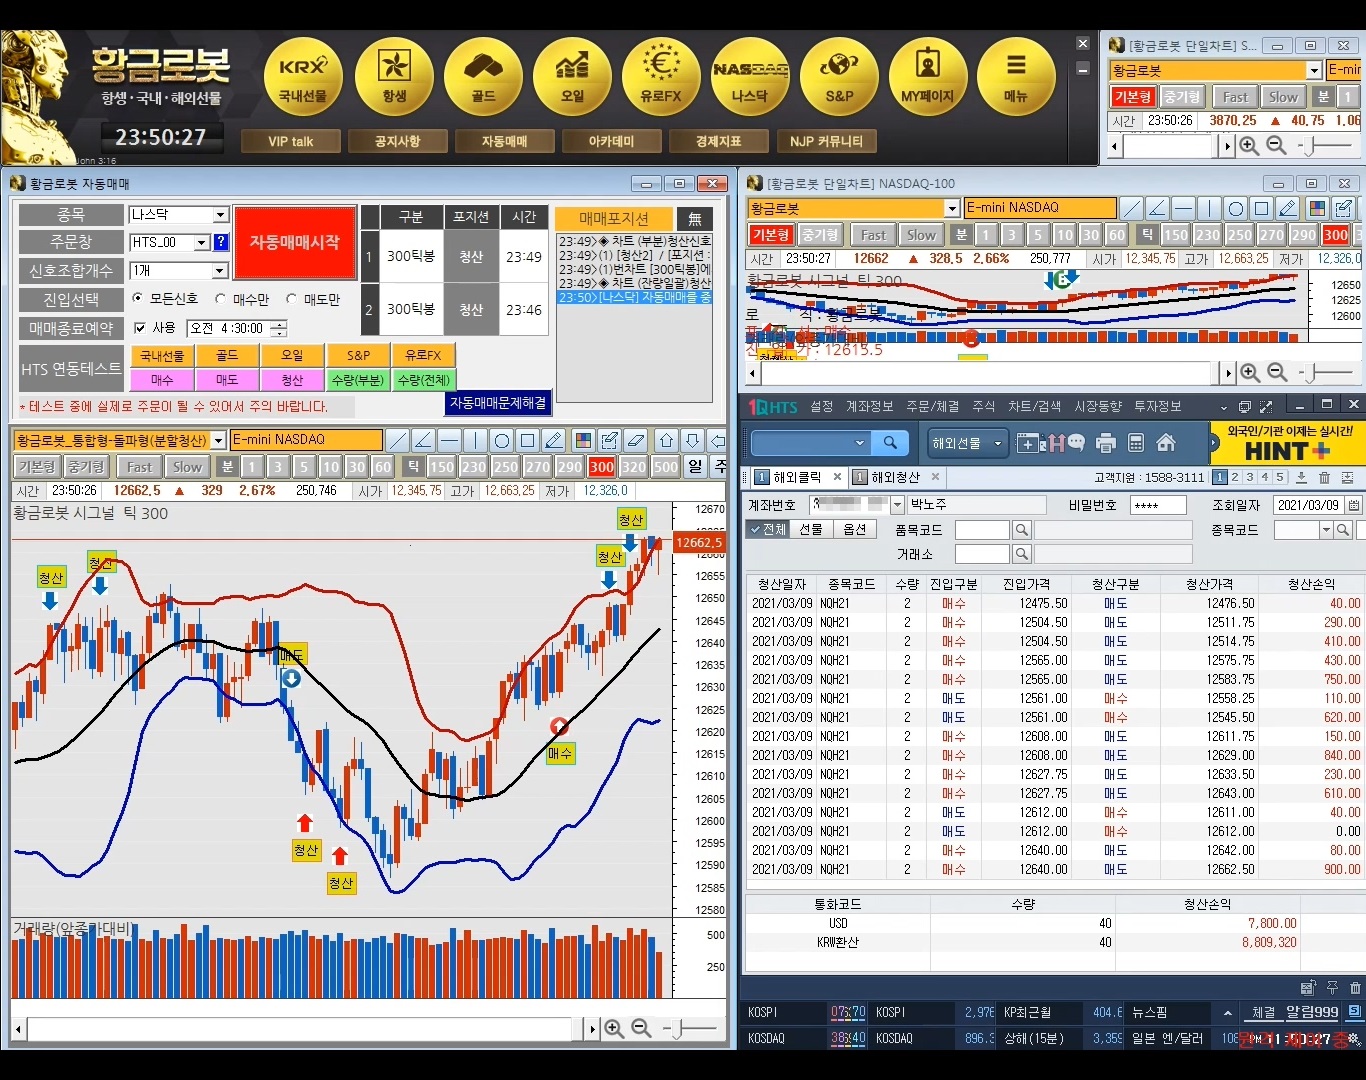Open the 주문/체결 menu in 1Q HTS
Screen dimensions: 1366x1080
933,406
